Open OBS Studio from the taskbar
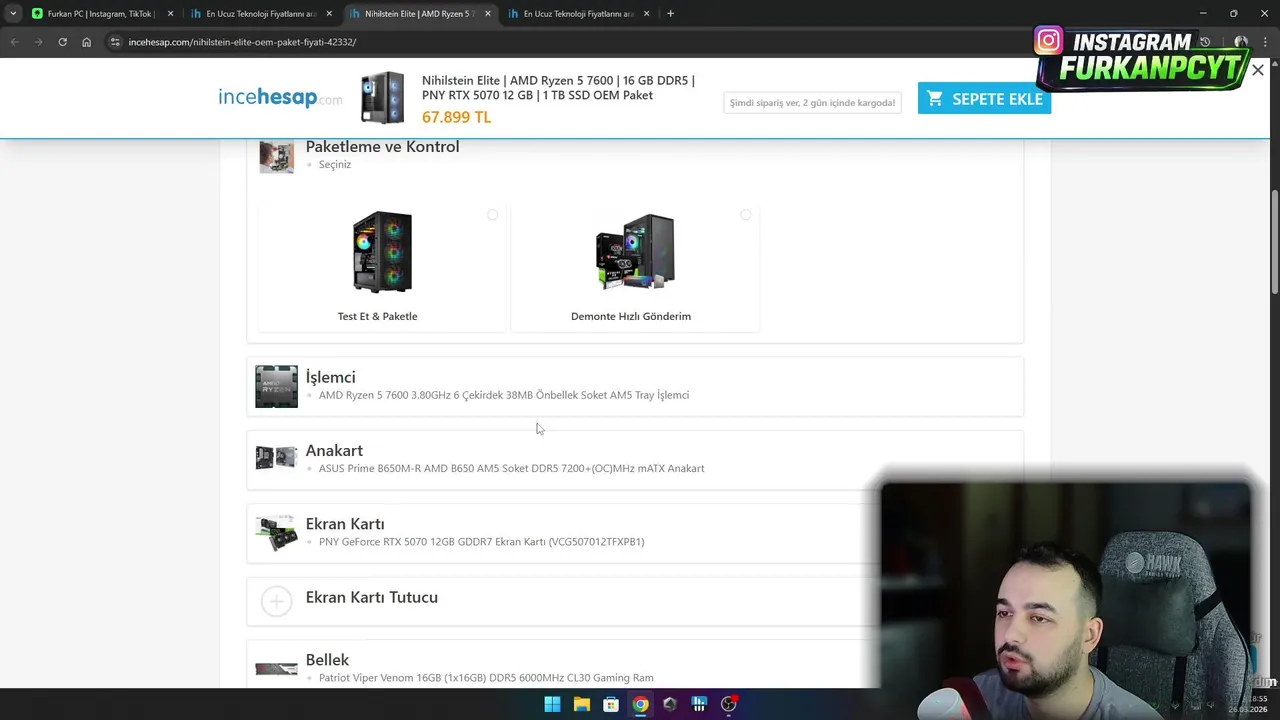 pos(729,704)
